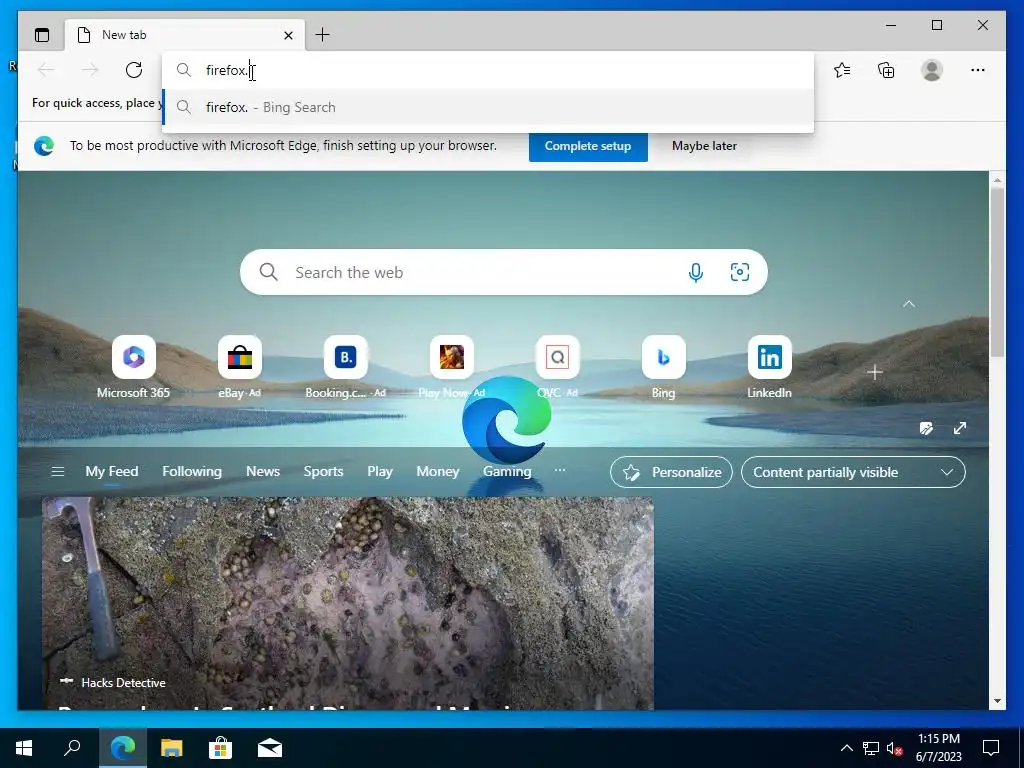Click the Refresh page icon

pyautogui.click(x=134, y=70)
